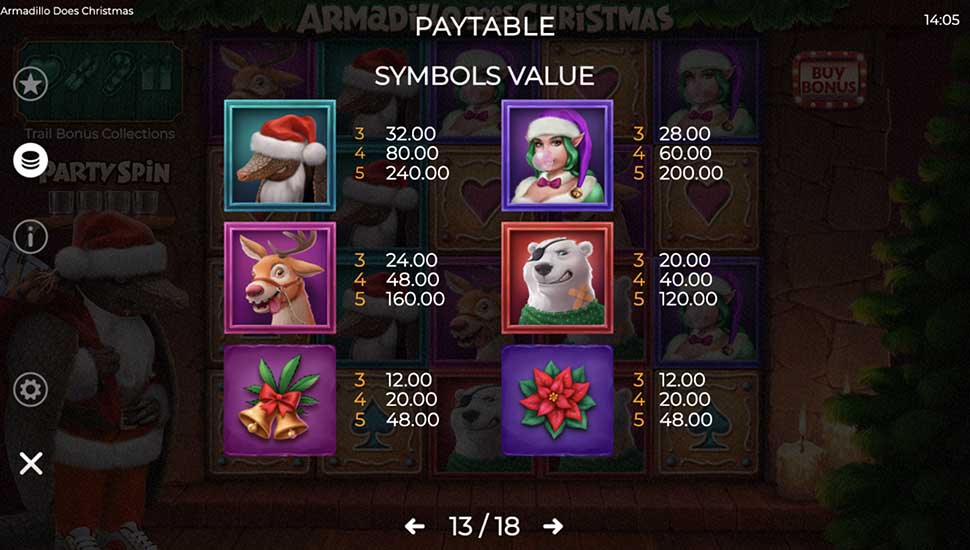
Task: Click the 200.00 elf five-symbol payout
Action: click(691, 173)
